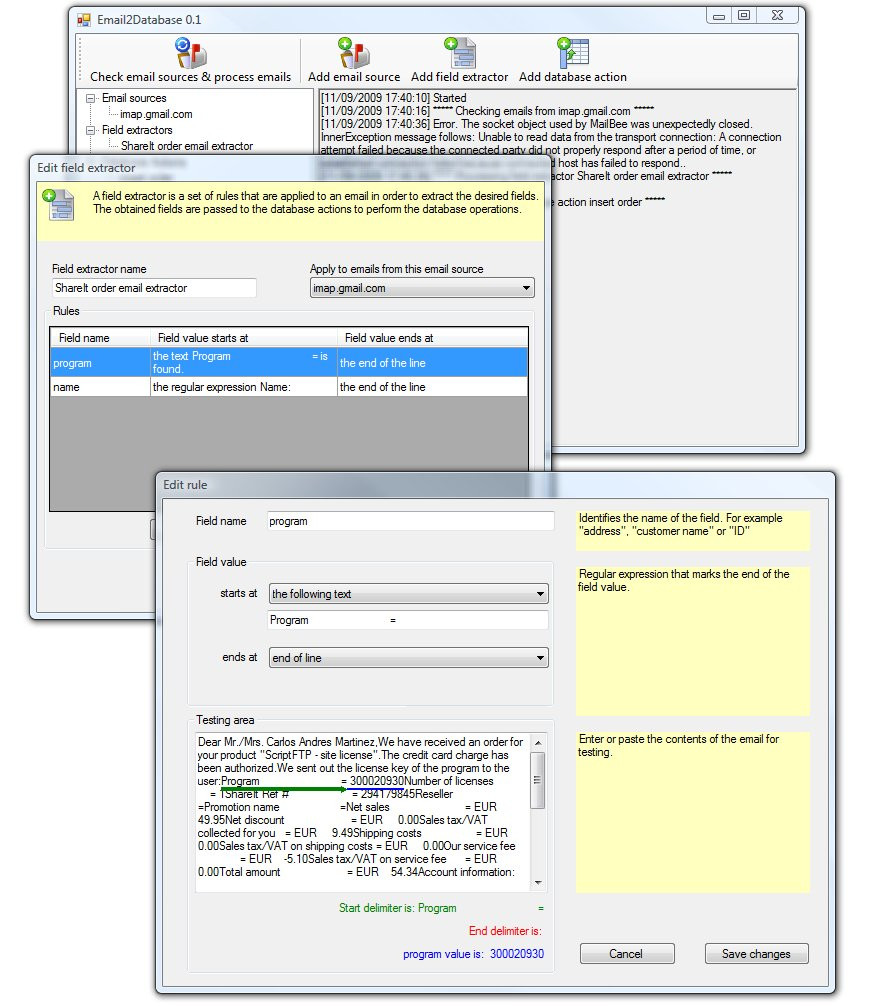Click the 'program value is: 300020930' text

(x=473, y=954)
